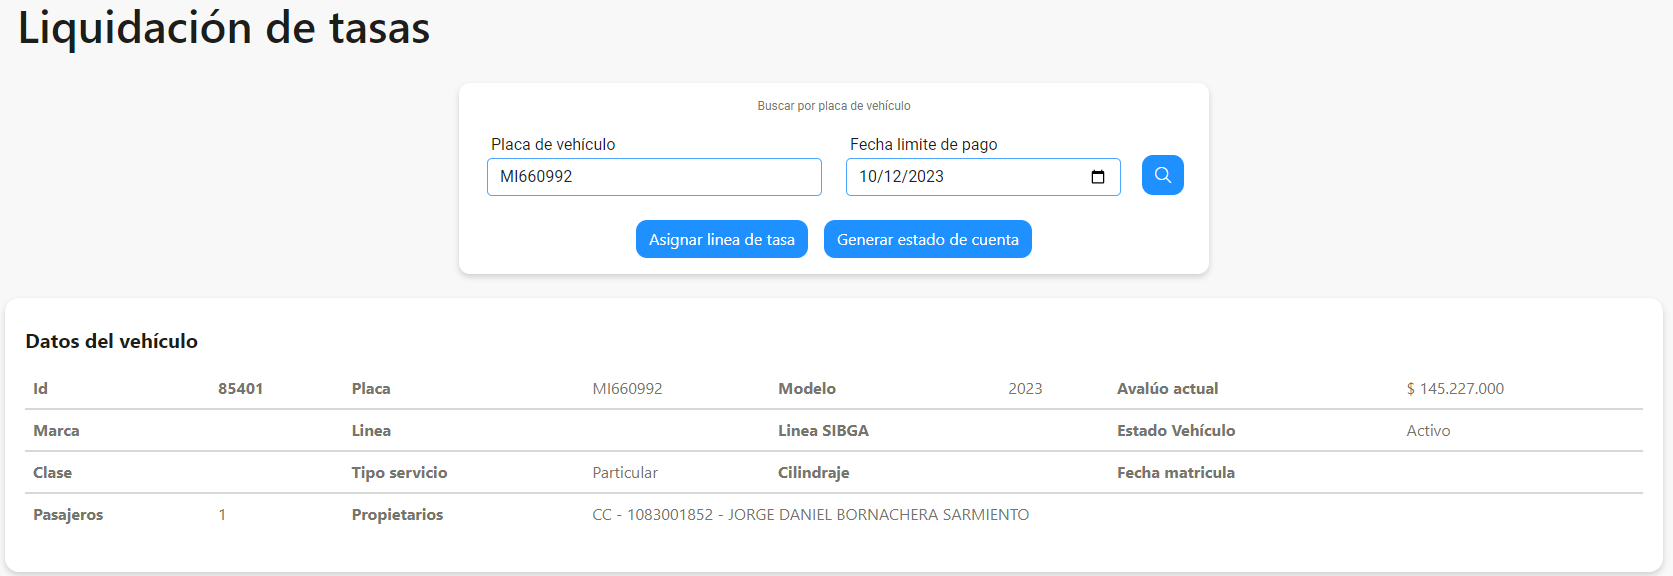Click the Id label in vehicle table
Image resolution: width=1673 pixels, height=576 pixels.
(x=40, y=389)
